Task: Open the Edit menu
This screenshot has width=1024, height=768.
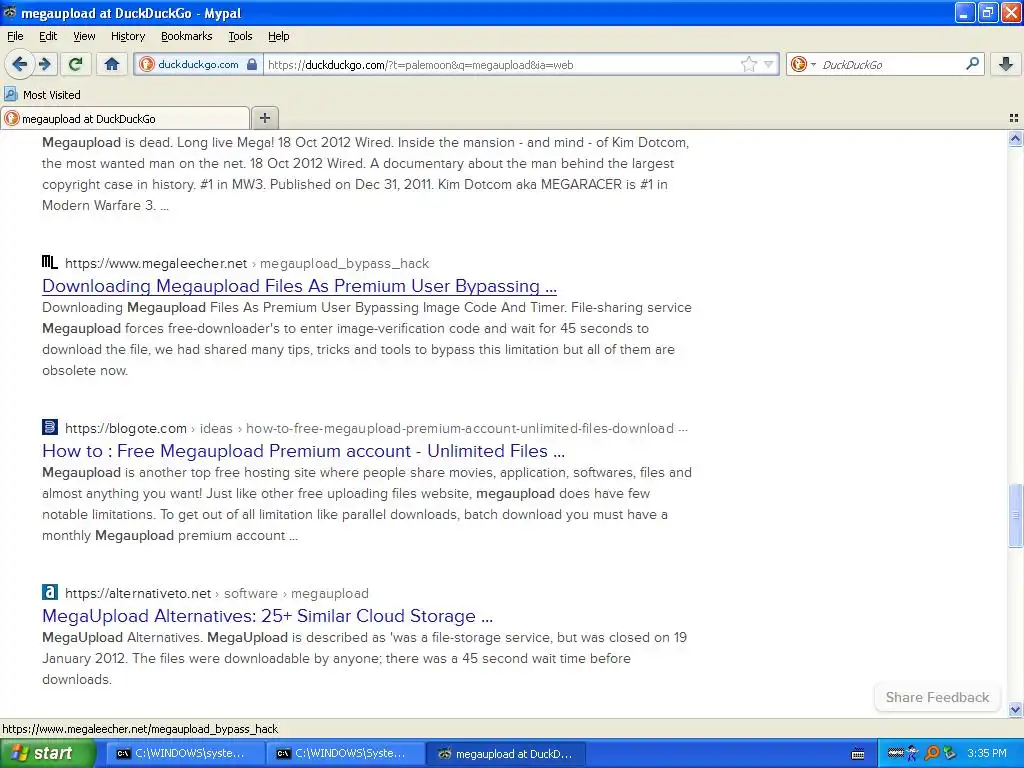Action: pos(48,36)
